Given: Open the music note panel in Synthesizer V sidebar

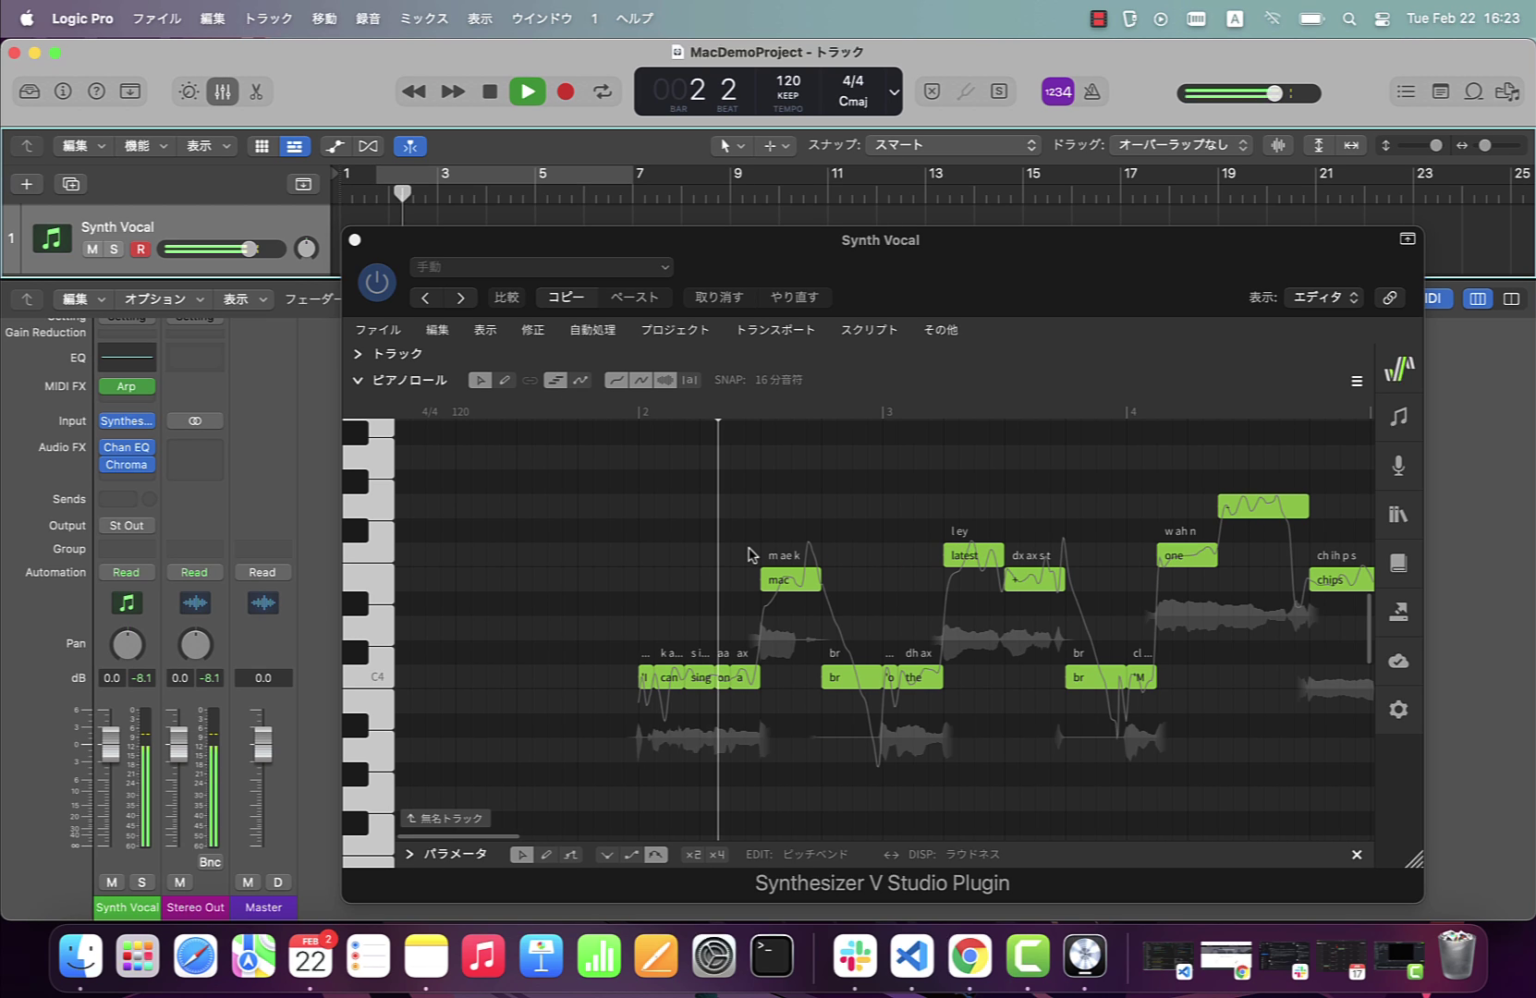Looking at the screenshot, I should (x=1398, y=416).
